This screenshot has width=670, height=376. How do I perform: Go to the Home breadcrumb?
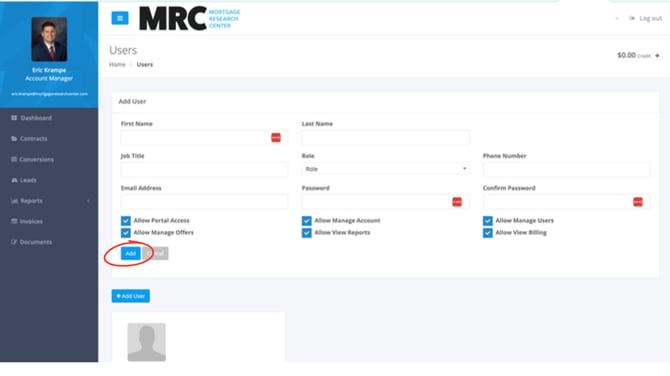pos(117,65)
